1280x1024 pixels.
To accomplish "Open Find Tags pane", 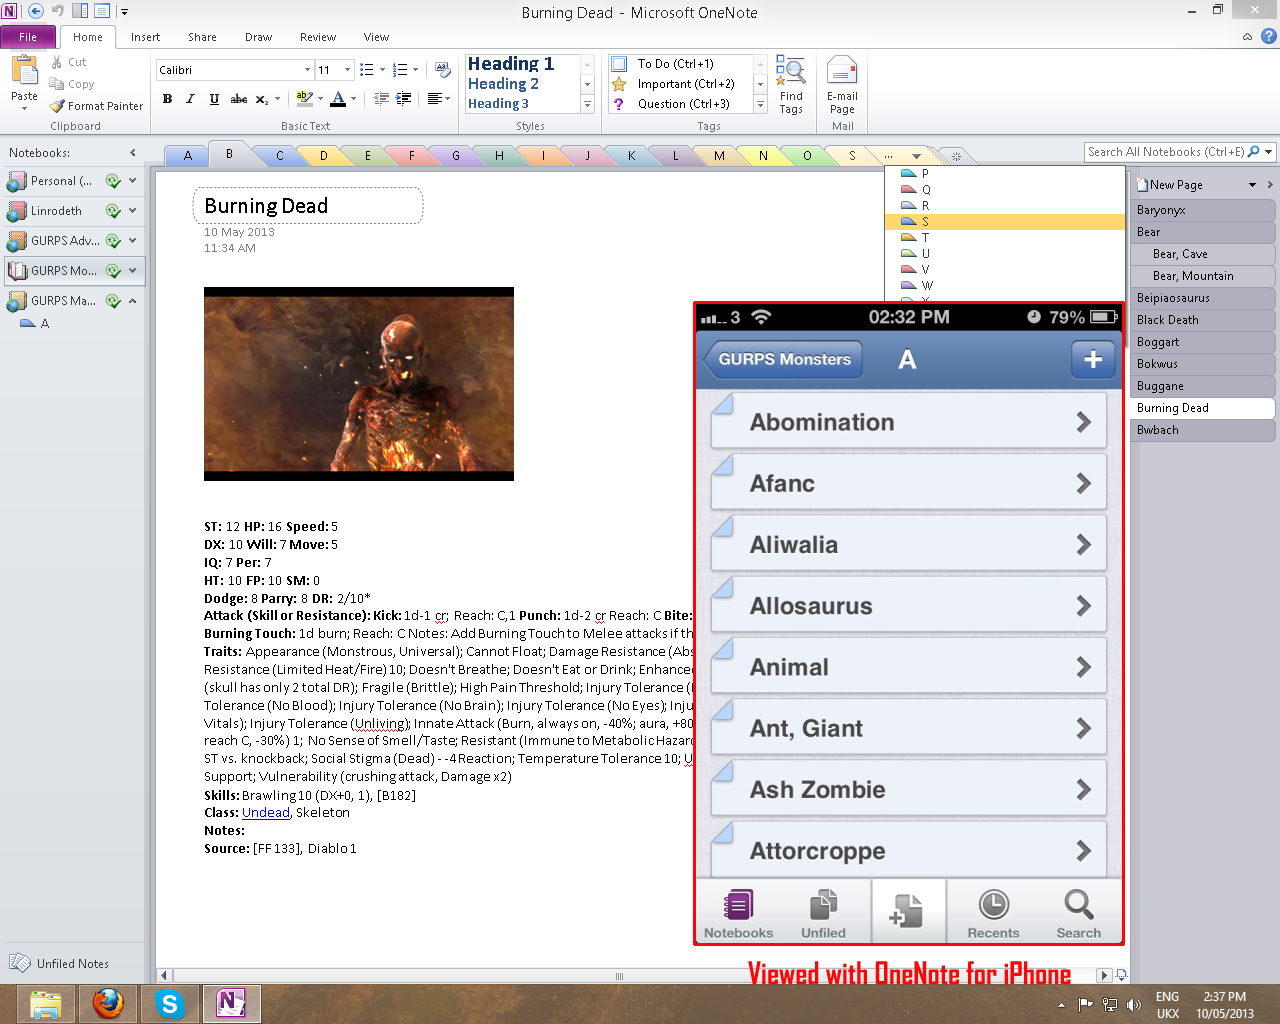I will [791, 86].
